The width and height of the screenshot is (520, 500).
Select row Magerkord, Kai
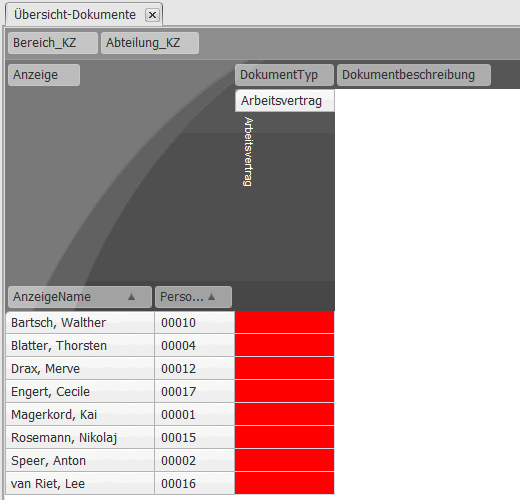tap(80, 415)
